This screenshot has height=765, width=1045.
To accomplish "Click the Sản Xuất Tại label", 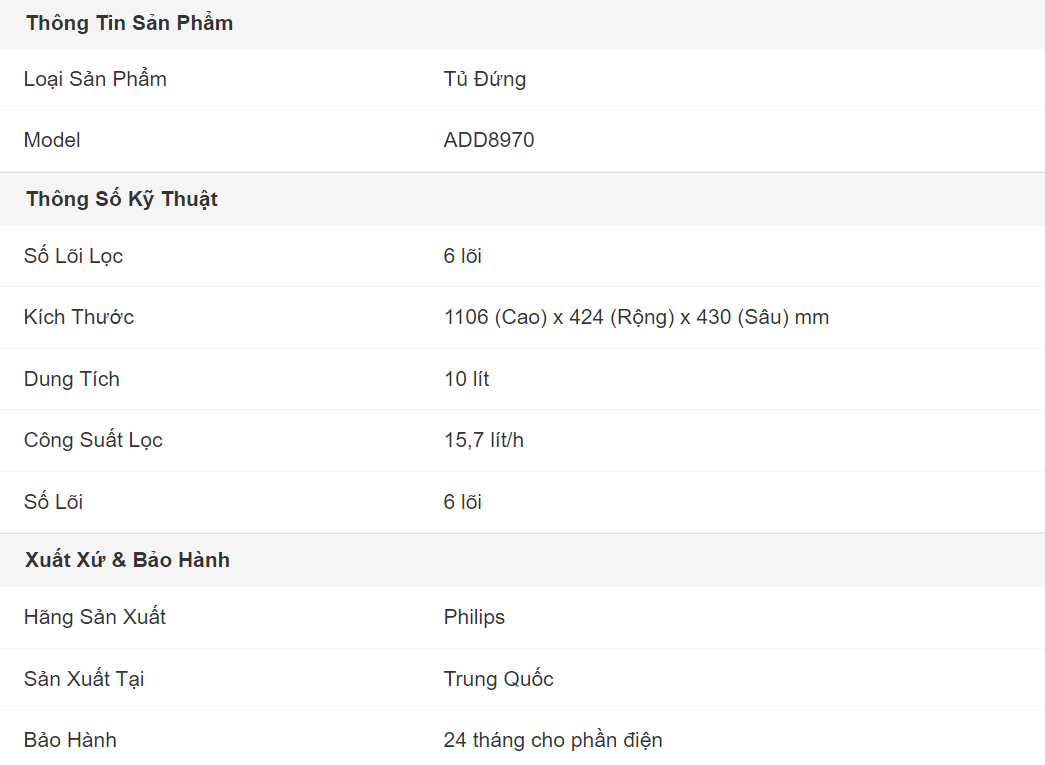I will [x=84, y=679].
